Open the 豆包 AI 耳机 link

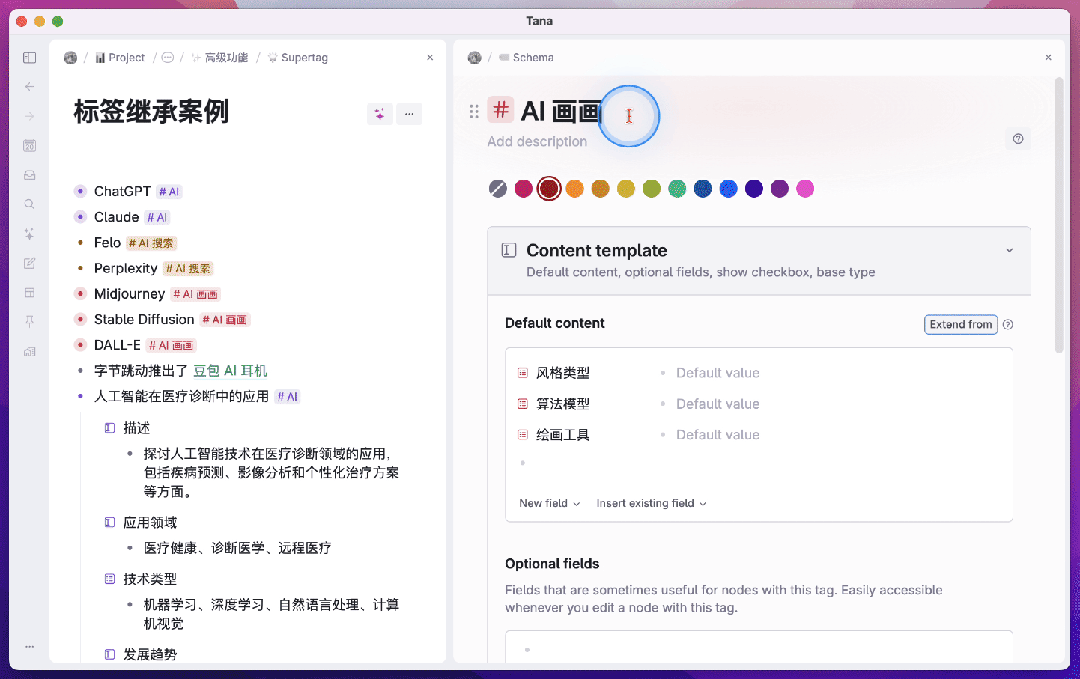(230, 371)
